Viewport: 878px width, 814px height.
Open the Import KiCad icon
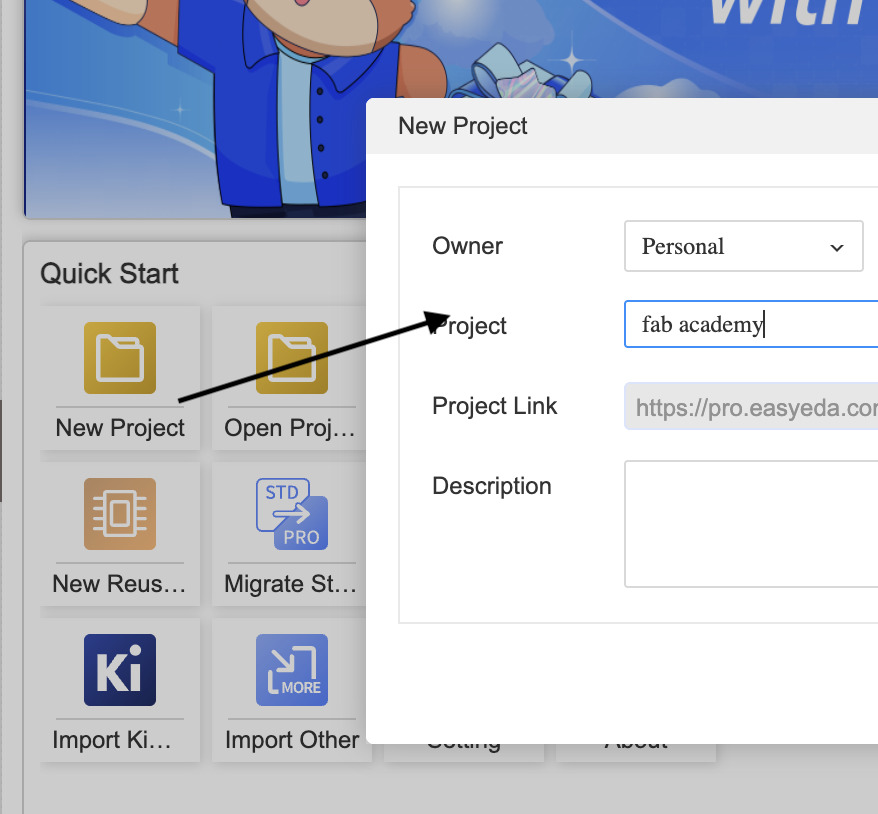[x=120, y=670]
